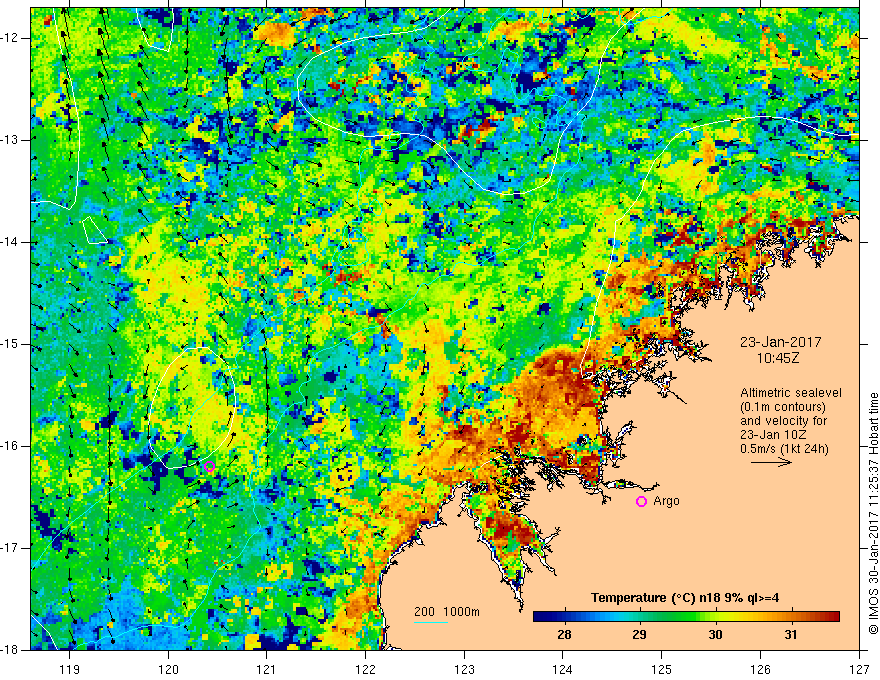
Task: Click the latitude axis label -13
Action: [x=10, y=140]
